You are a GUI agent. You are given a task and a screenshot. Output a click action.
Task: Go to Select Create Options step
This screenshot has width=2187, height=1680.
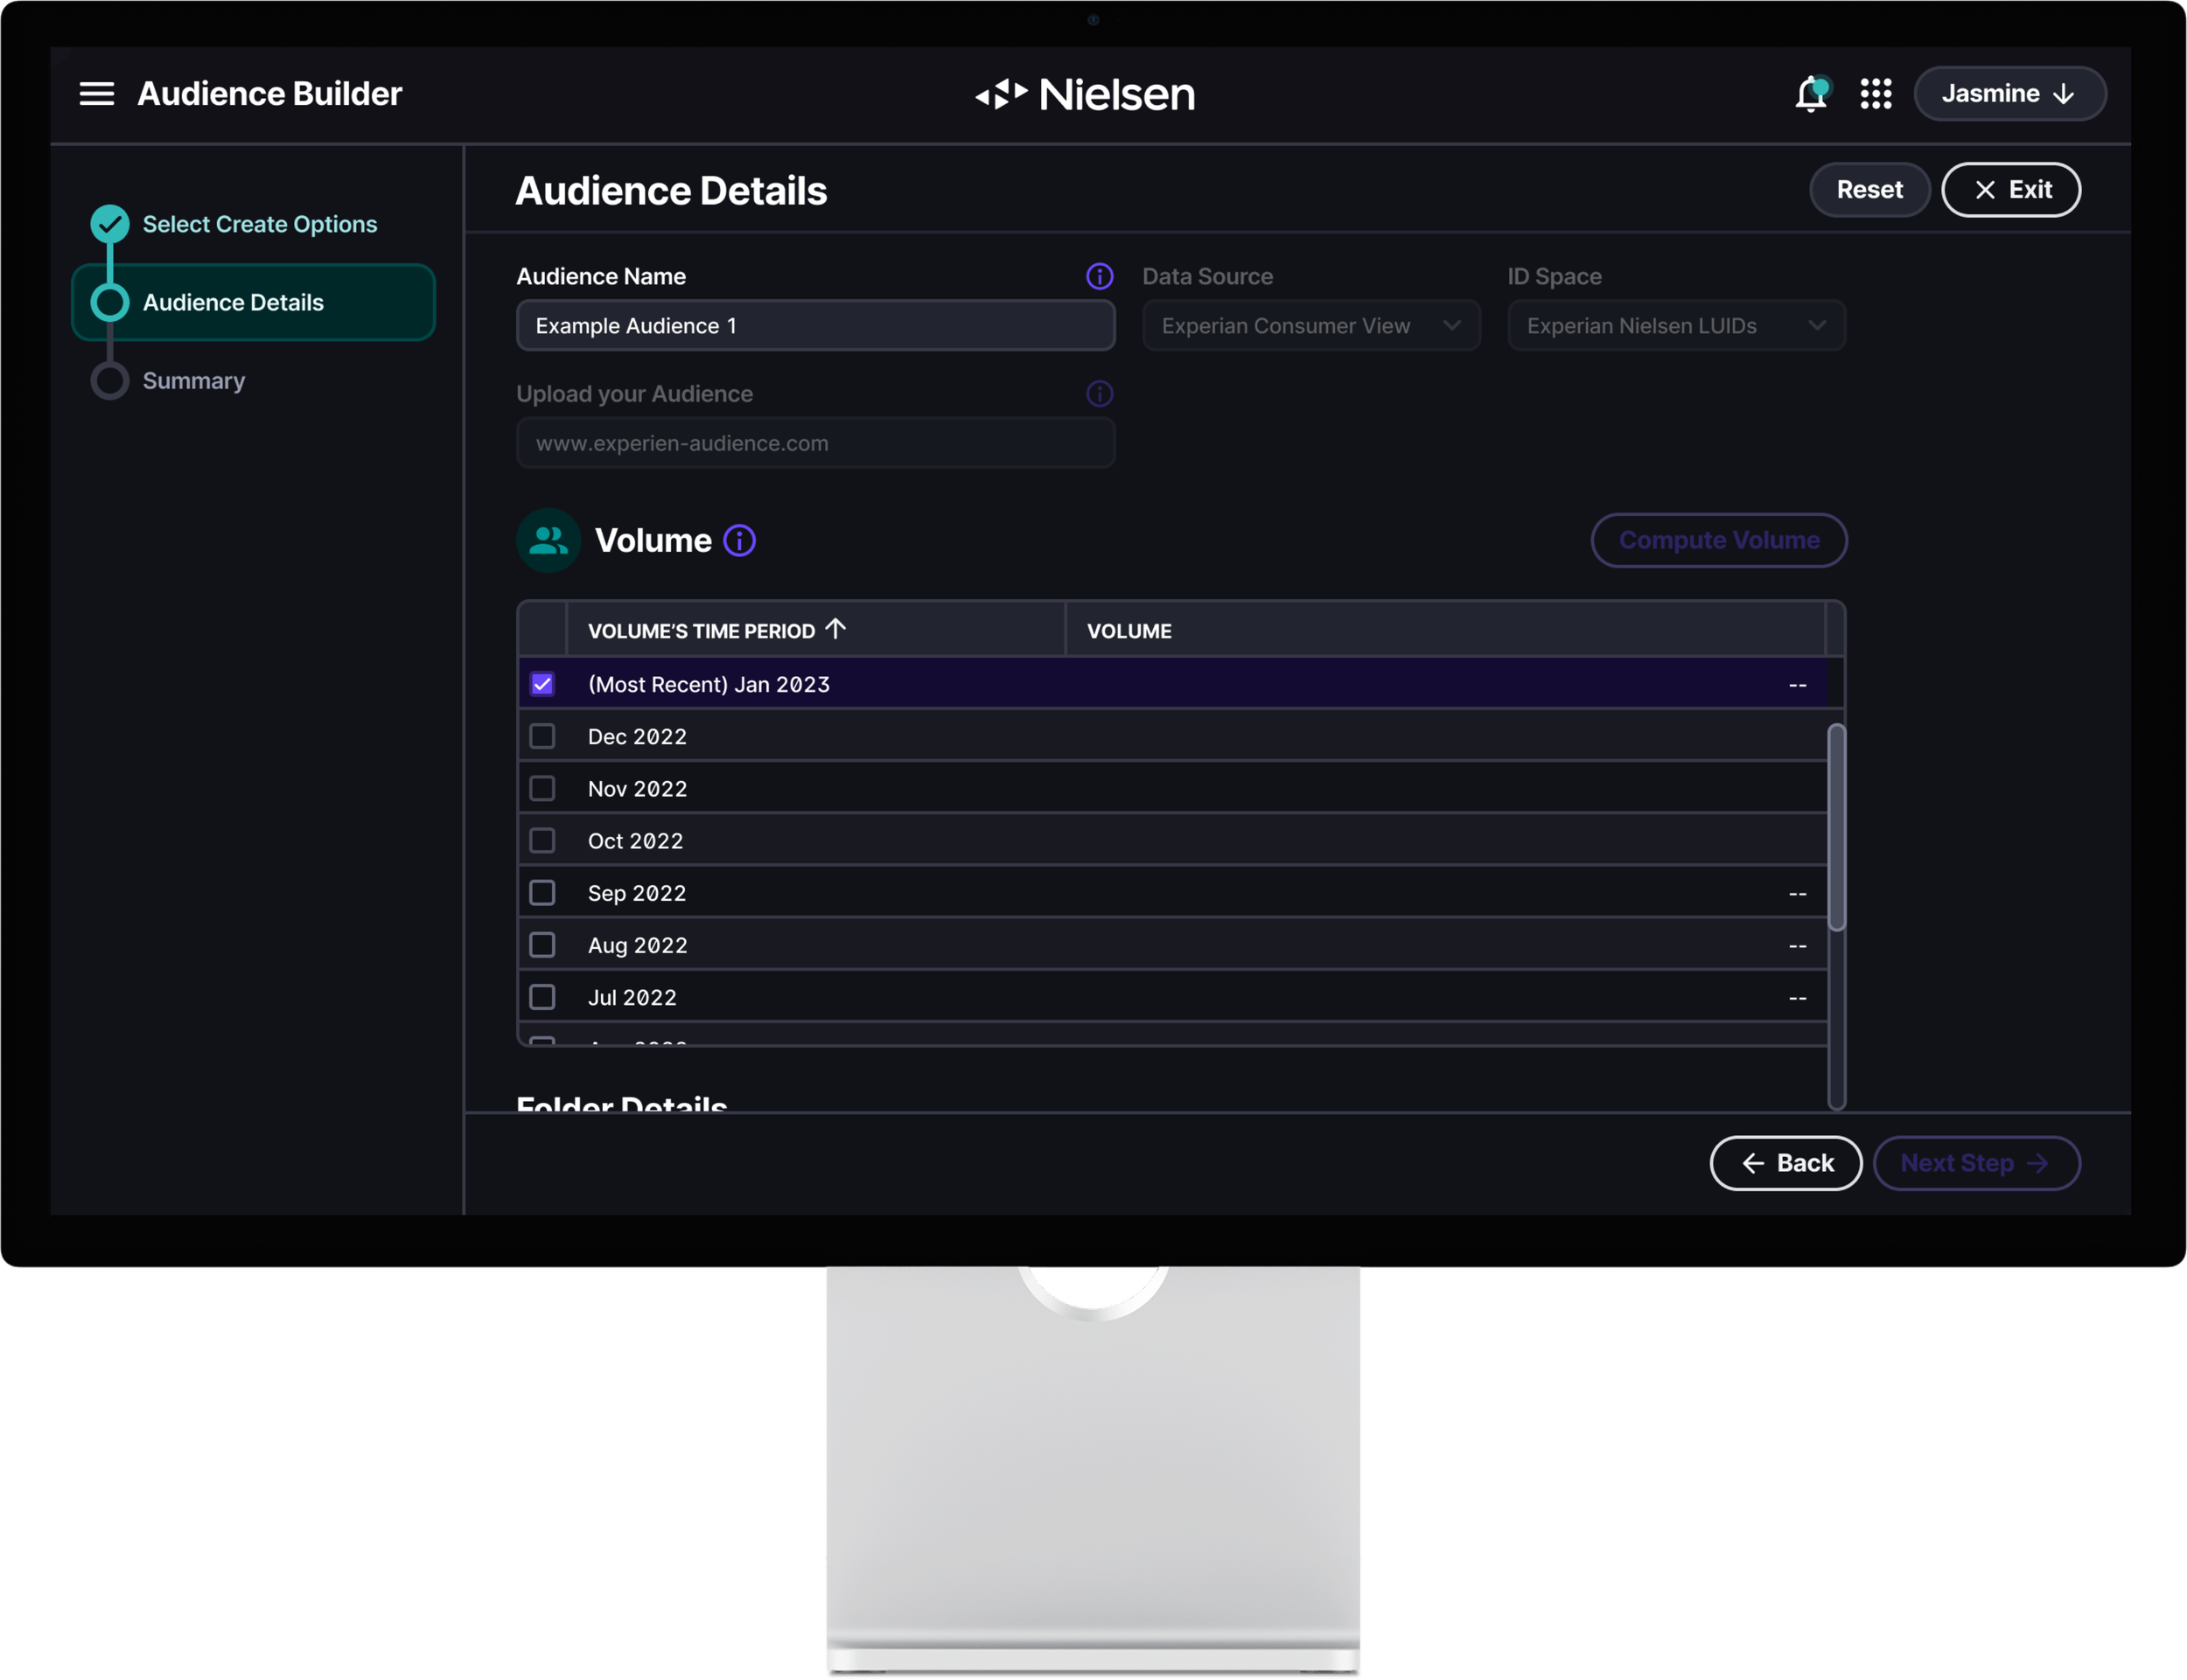(x=259, y=224)
